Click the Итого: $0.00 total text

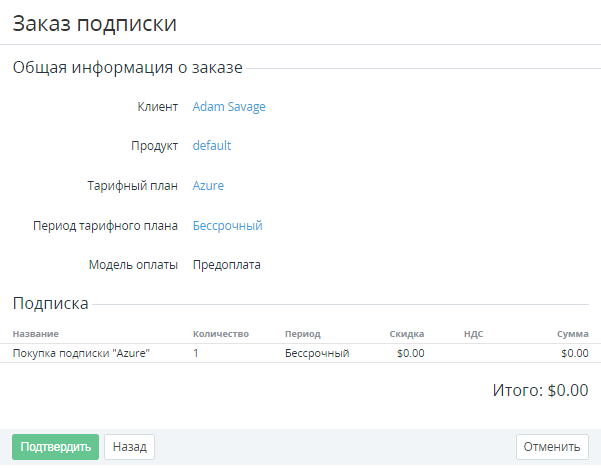(x=540, y=391)
